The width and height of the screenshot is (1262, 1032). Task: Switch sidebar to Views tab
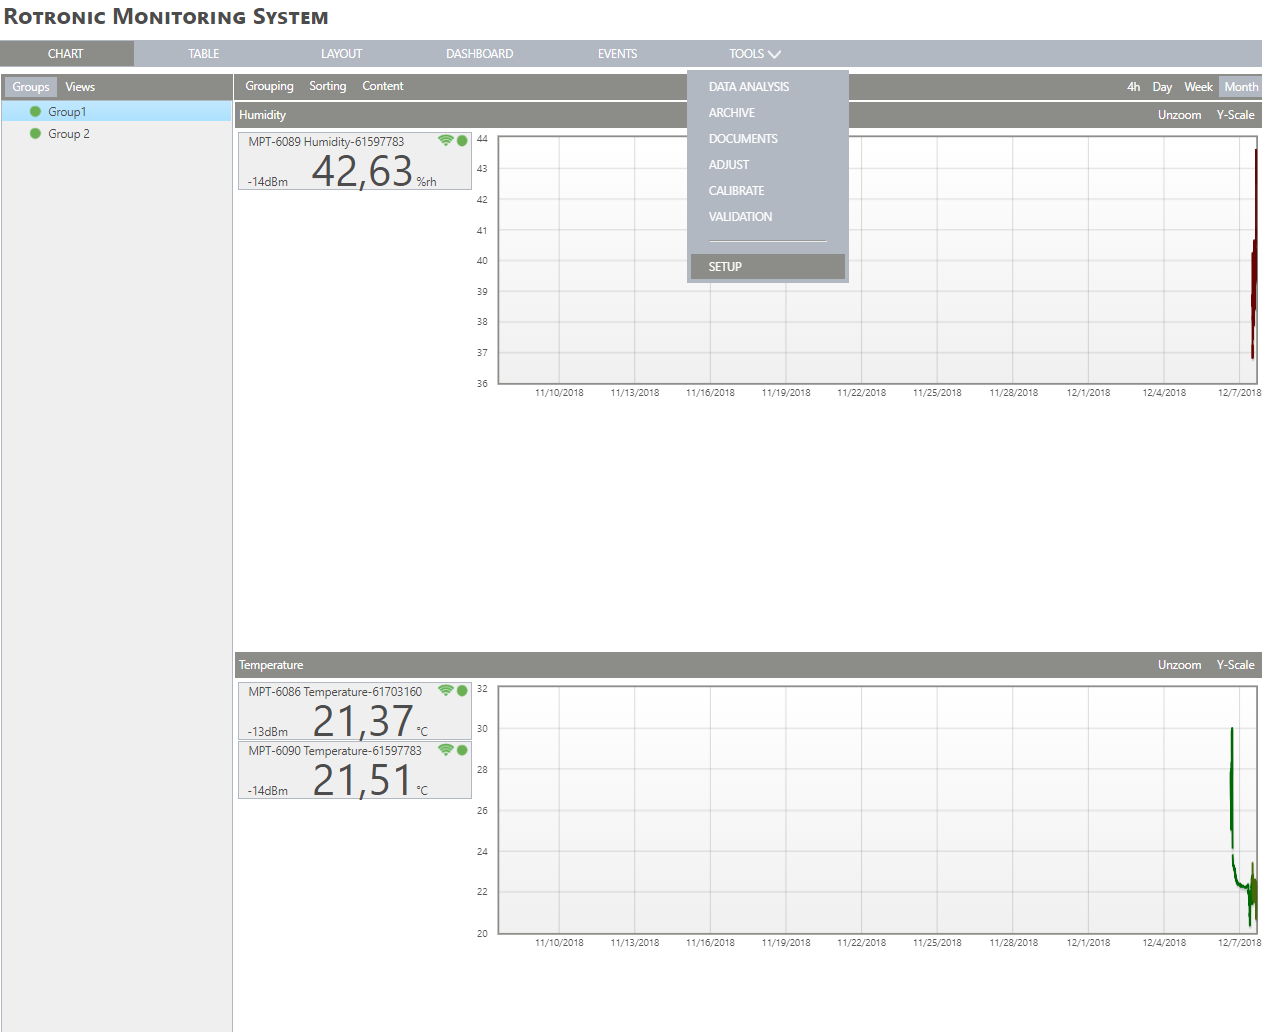[80, 87]
